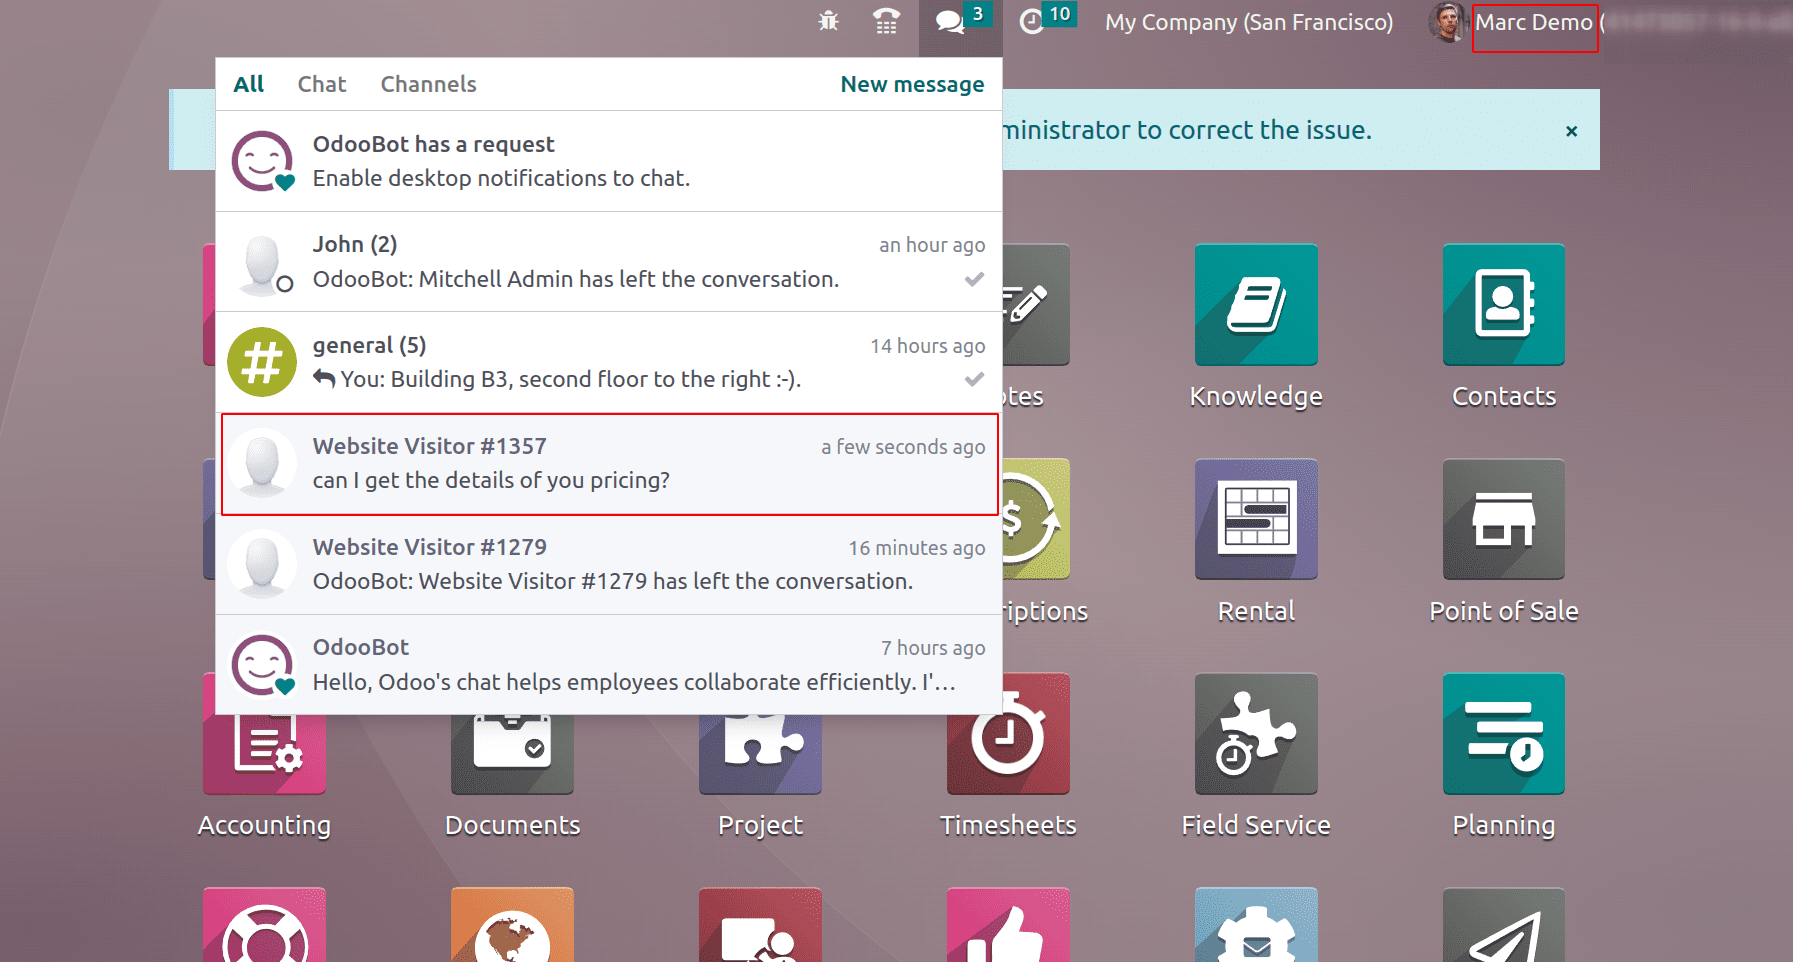The width and height of the screenshot is (1793, 962).
Task: Click OdooBot avatar in request notification
Action: click(x=262, y=161)
